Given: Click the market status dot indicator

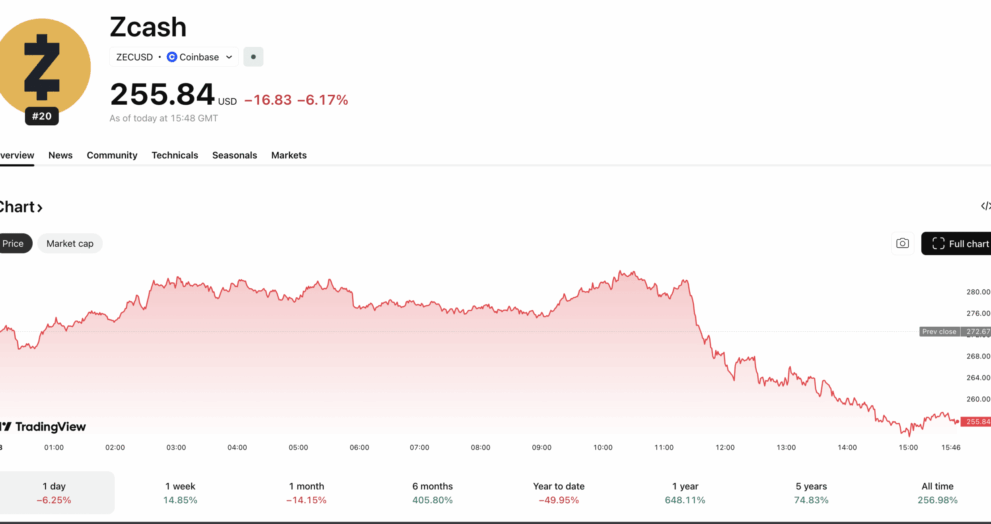Looking at the screenshot, I should (x=253, y=57).
